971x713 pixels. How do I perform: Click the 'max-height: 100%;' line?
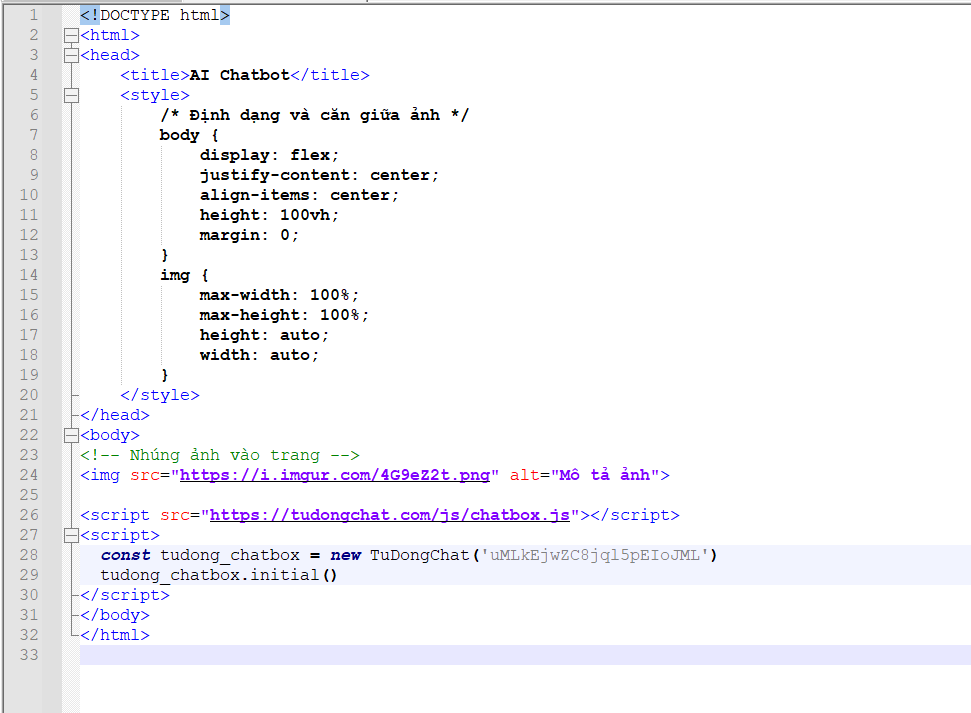coord(284,315)
